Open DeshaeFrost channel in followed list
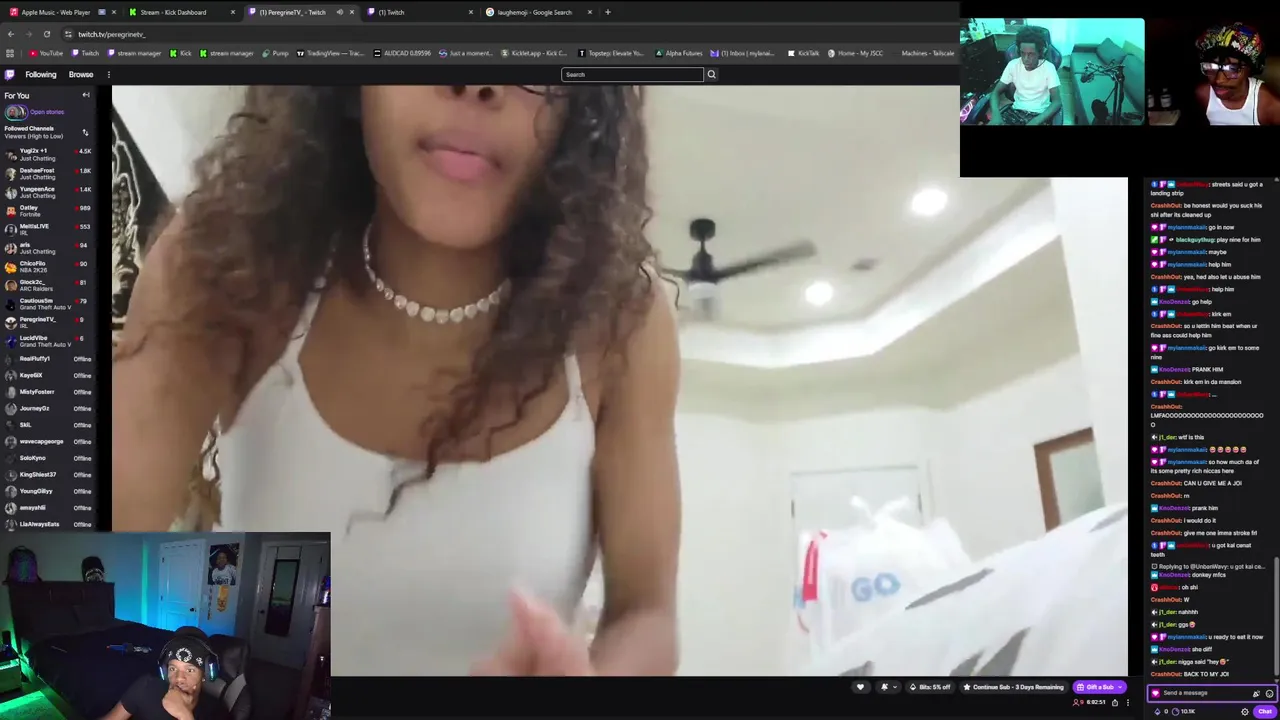The height and width of the screenshot is (720, 1280). click(47, 173)
